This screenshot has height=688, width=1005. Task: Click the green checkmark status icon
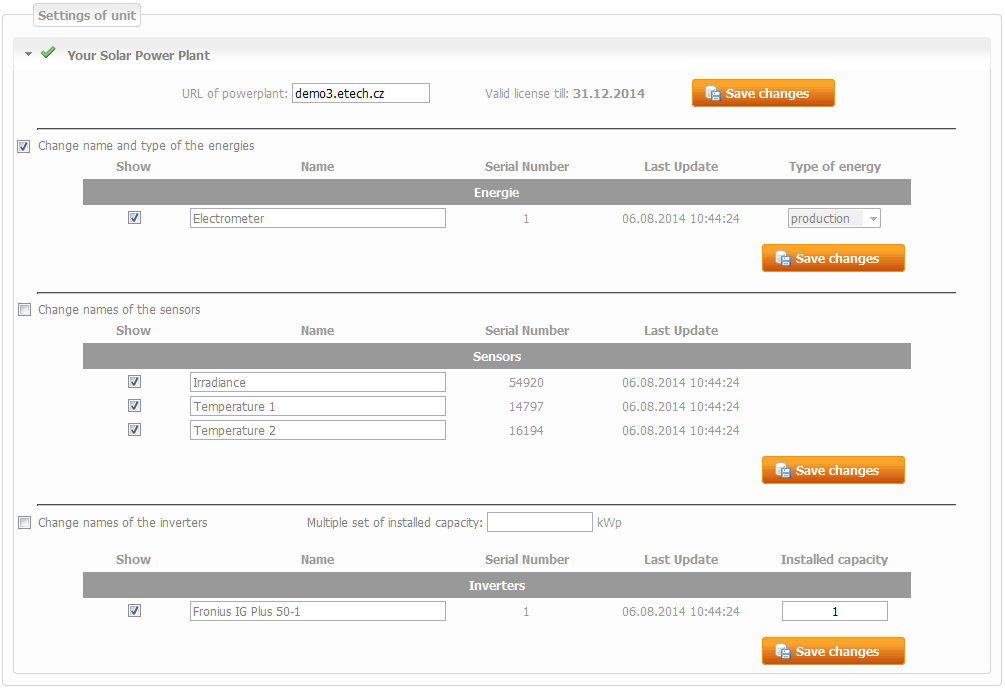[x=47, y=54]
